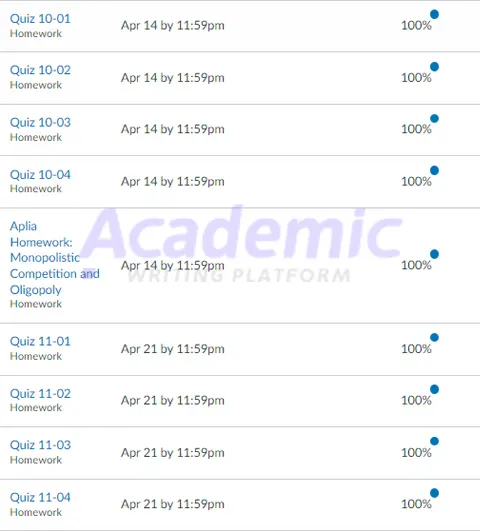Click the blue dot beside Aplia Homework score

[435, 254]
